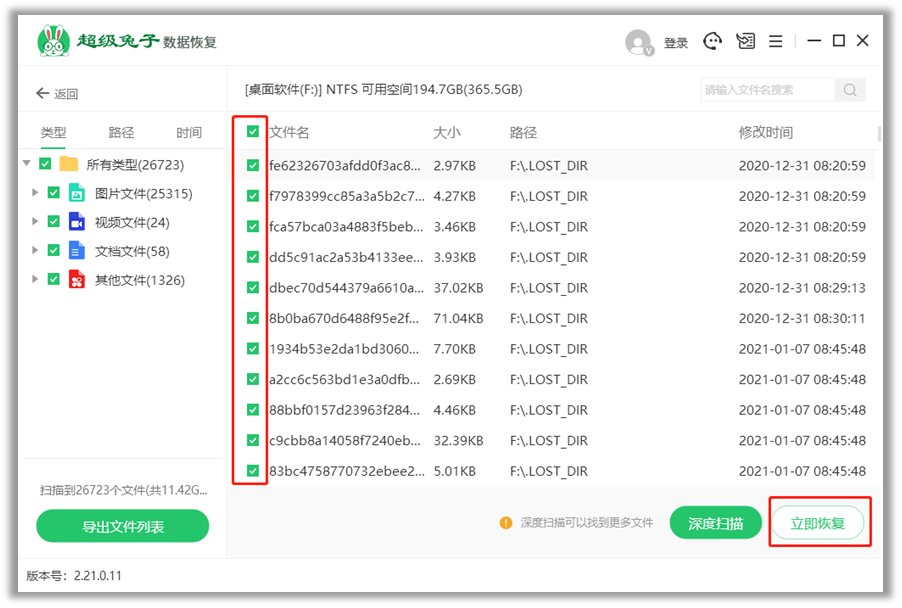Click the search magnifier icon
The image size is (902, 608).
pos(850,90)
